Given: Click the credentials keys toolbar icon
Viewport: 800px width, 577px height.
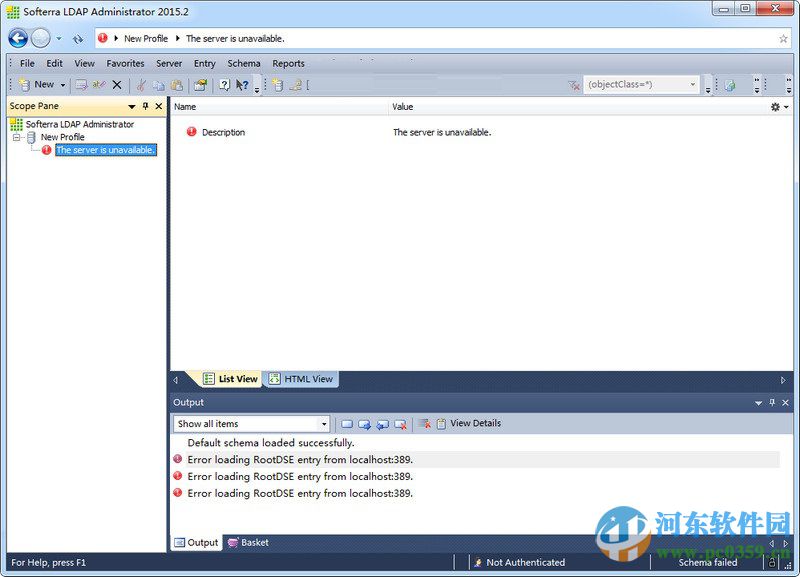Looking at the screenshot, I should 296,85.
